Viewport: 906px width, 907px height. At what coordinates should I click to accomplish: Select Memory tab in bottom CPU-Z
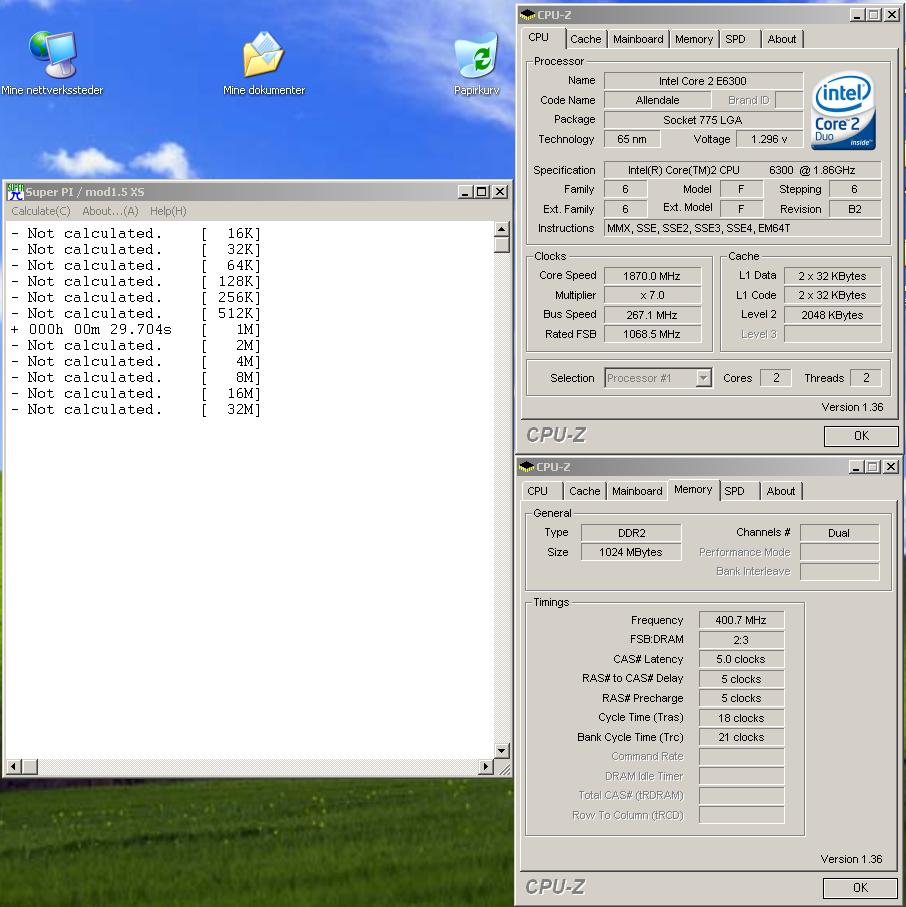(x=693, y=489)
